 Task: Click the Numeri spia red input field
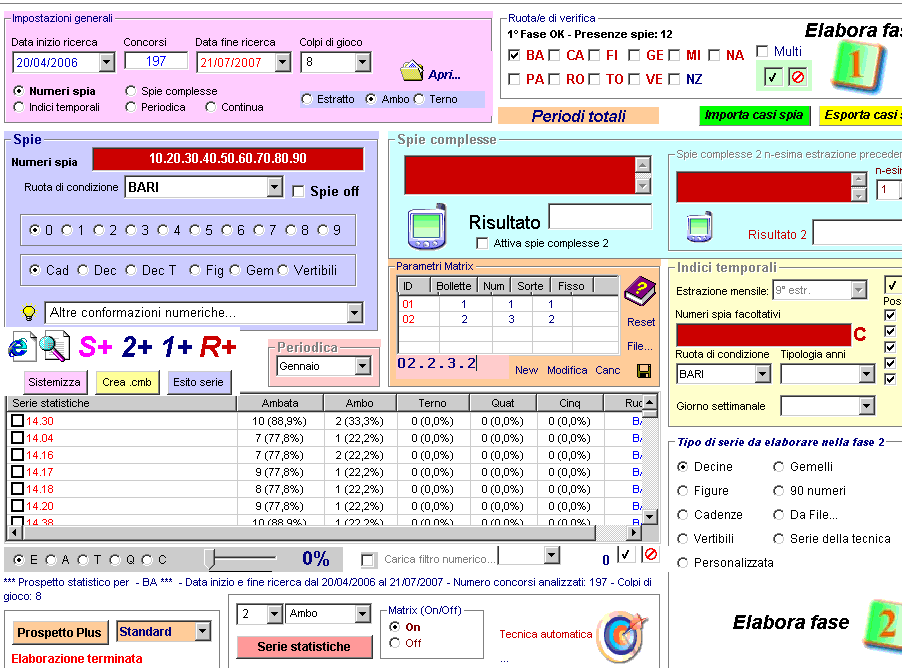click(228, 159)
